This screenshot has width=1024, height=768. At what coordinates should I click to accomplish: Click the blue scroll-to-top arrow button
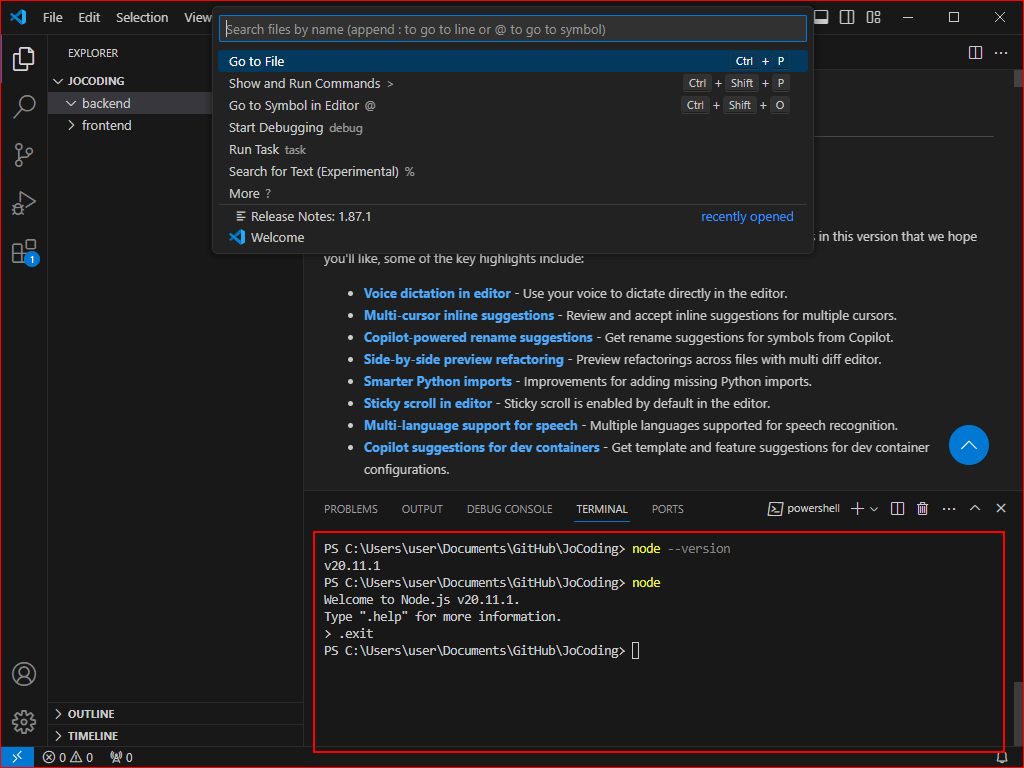coord(968,445)
